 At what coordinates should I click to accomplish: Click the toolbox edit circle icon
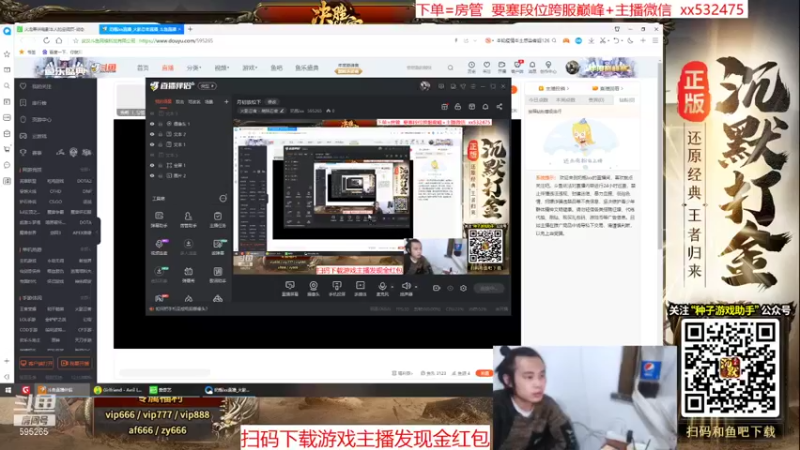[223, 198]
